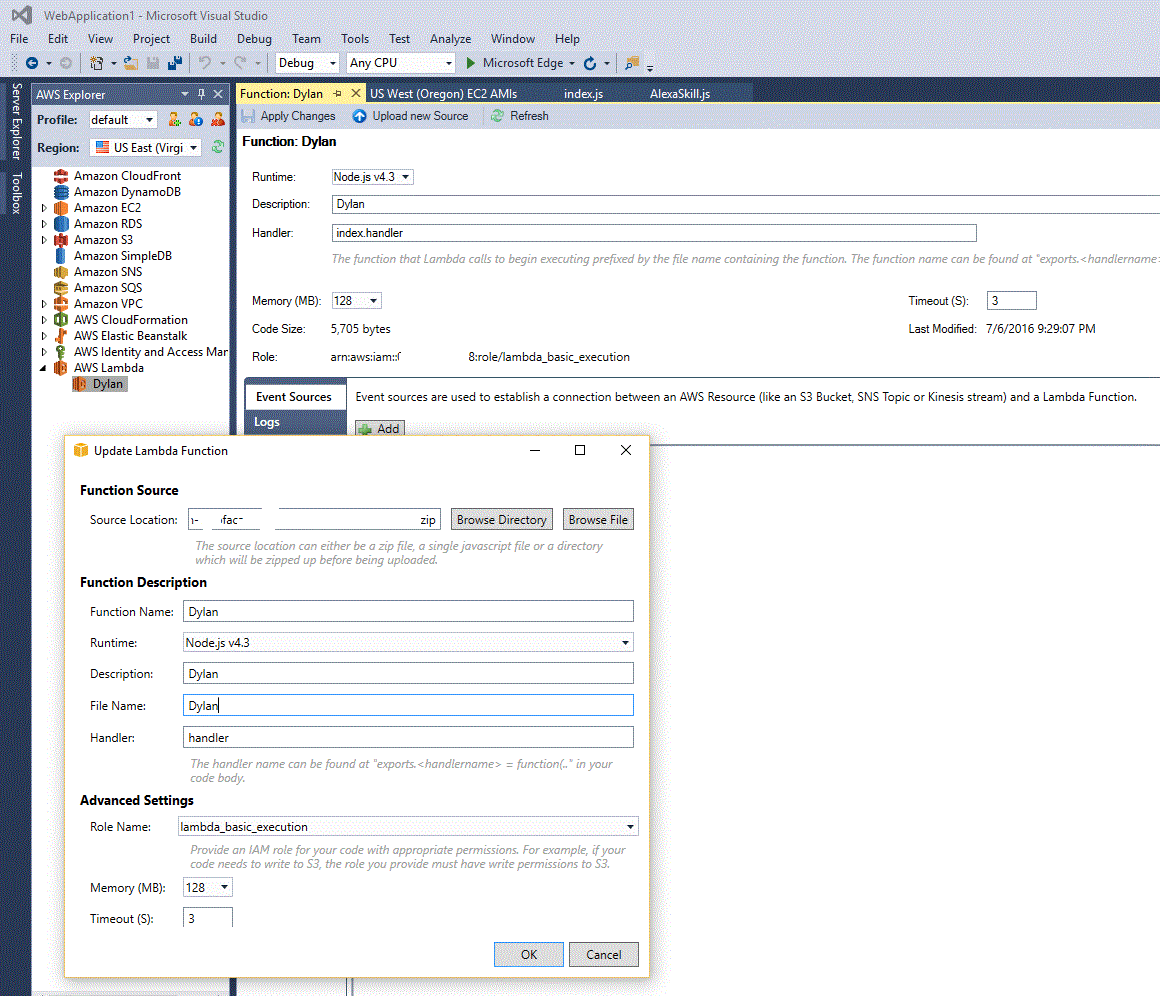Select the Event Sources side tab
Image resolution: width=1160 pixels, height=996 pixels.
(x=295, y=397)
